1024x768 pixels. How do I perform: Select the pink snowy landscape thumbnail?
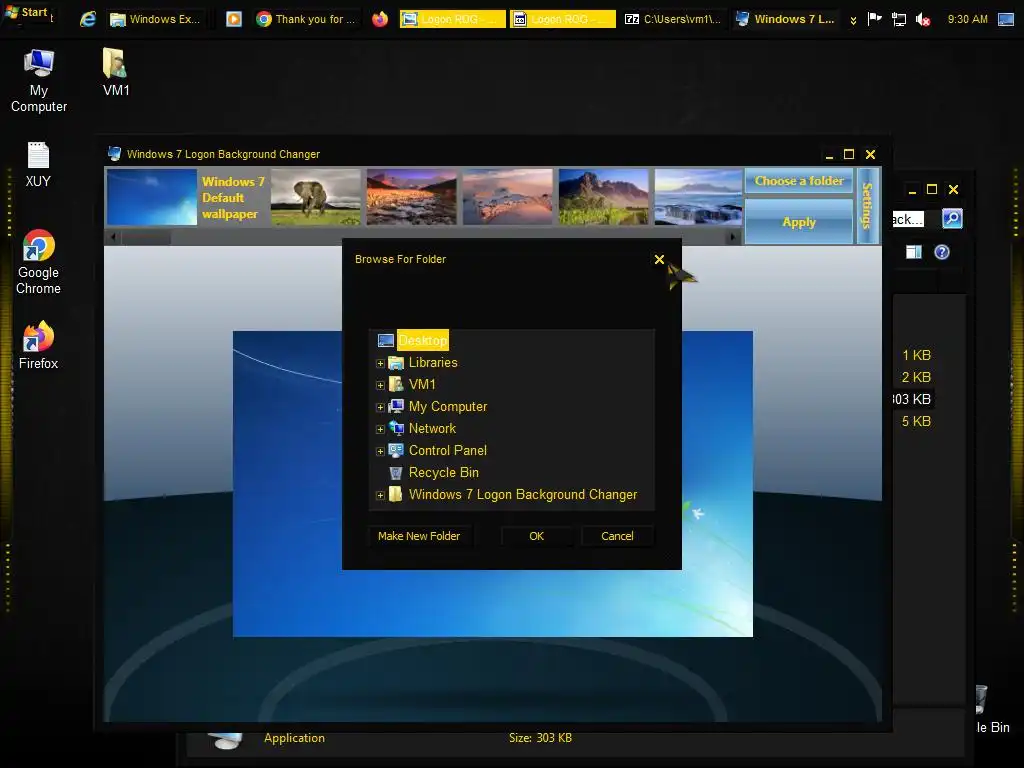[x=507, y=197]
